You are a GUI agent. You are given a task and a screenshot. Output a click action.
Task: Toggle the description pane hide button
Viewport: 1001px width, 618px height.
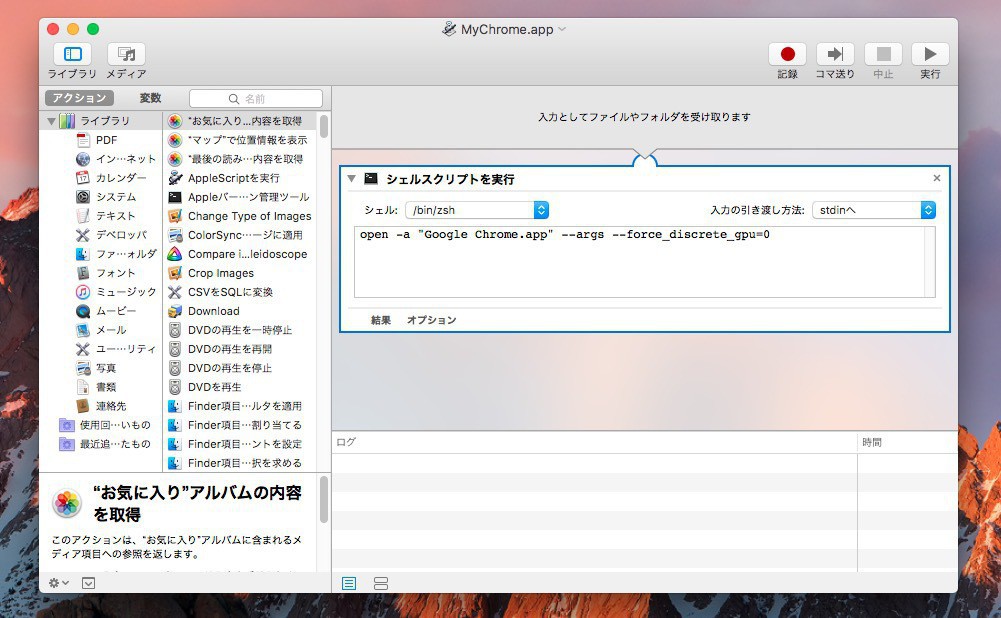point(88,583)
